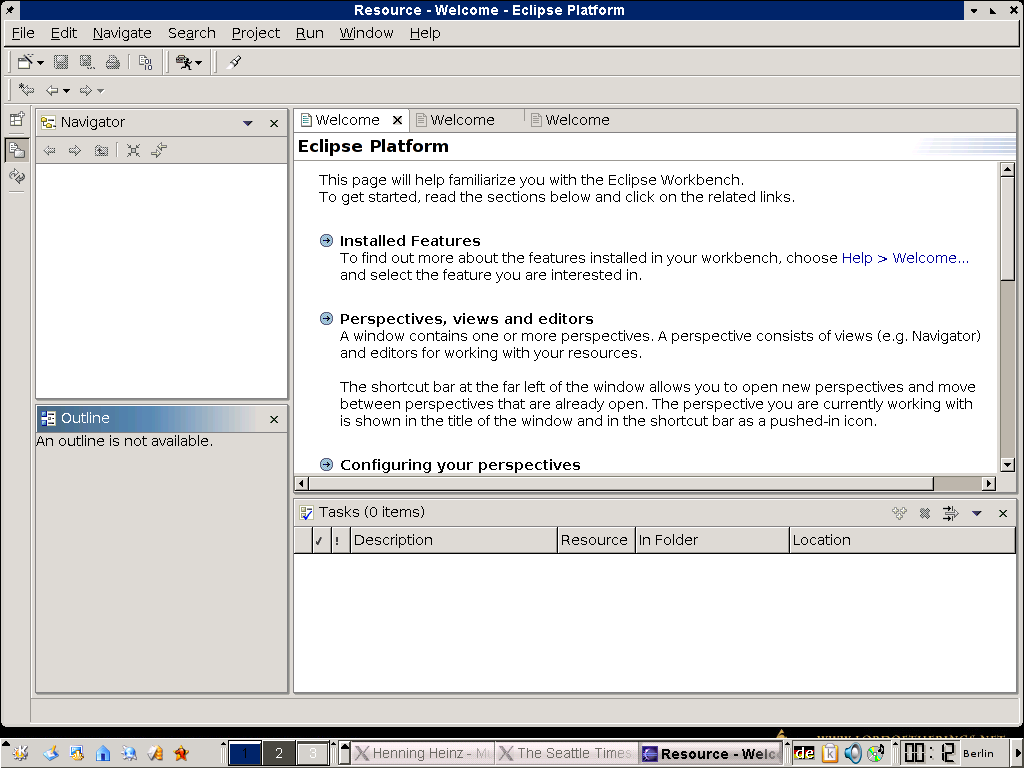Open the Navigator view menu triangle
Screen dimensions: 1024x768
(248, 123)
